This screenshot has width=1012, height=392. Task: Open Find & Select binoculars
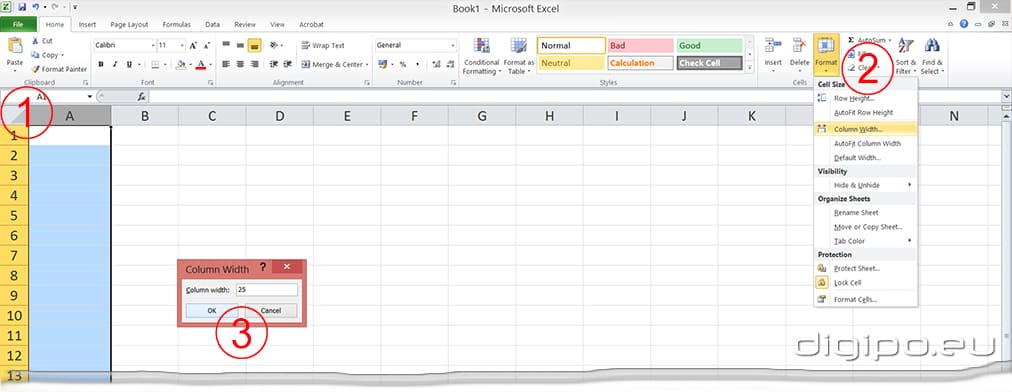point(932,56)
